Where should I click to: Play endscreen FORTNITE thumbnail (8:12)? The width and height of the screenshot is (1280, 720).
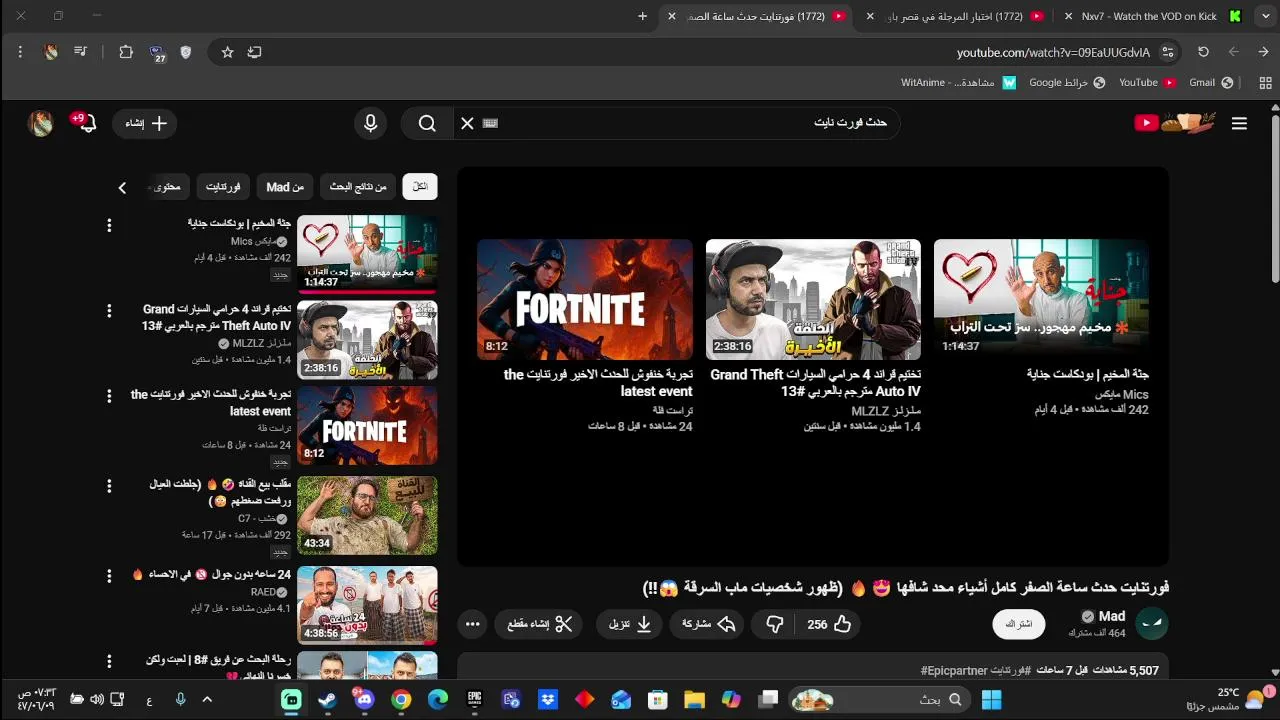585,299
